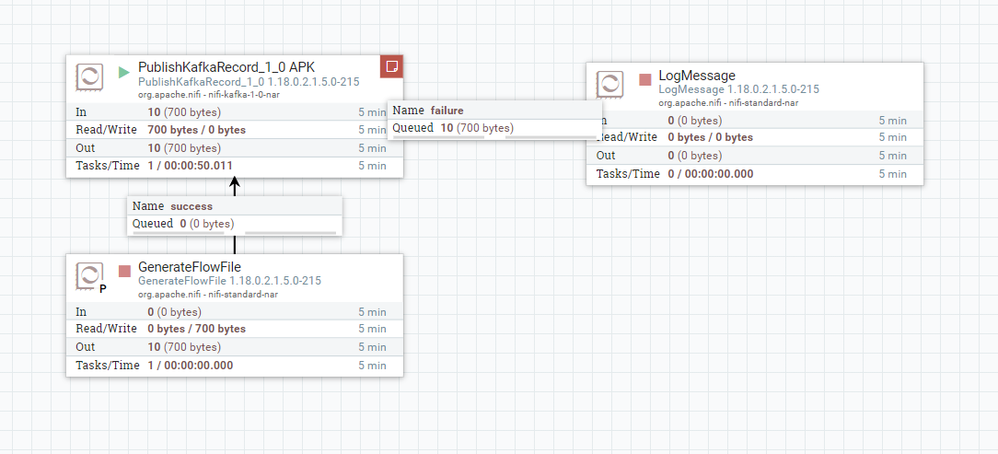The width and height of the screenshot is (998, 454).
Task: Select the LogMessage processor title
Action: pyautogui.click(x=697, y=76)
